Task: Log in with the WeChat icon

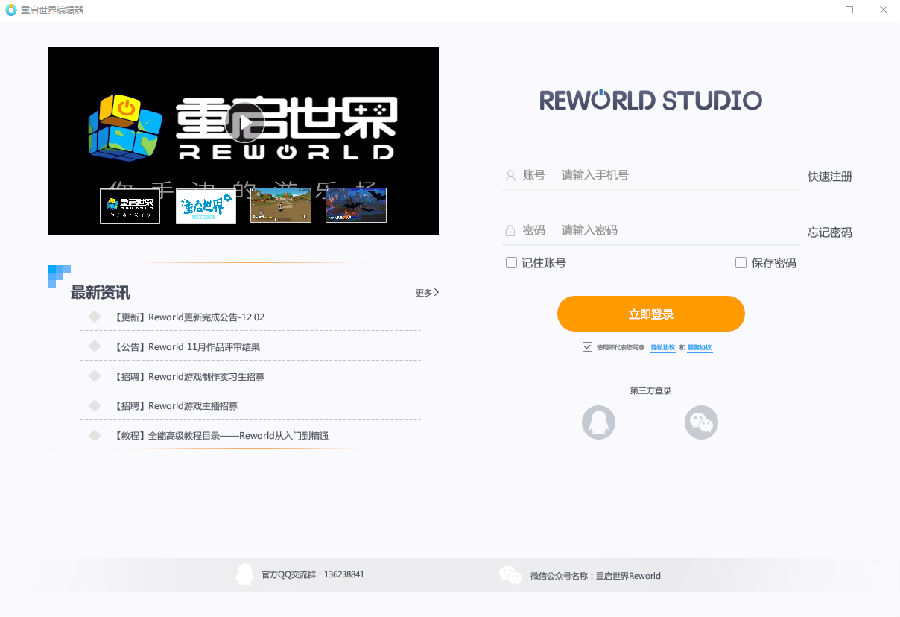Action: (x=701, y=422)
